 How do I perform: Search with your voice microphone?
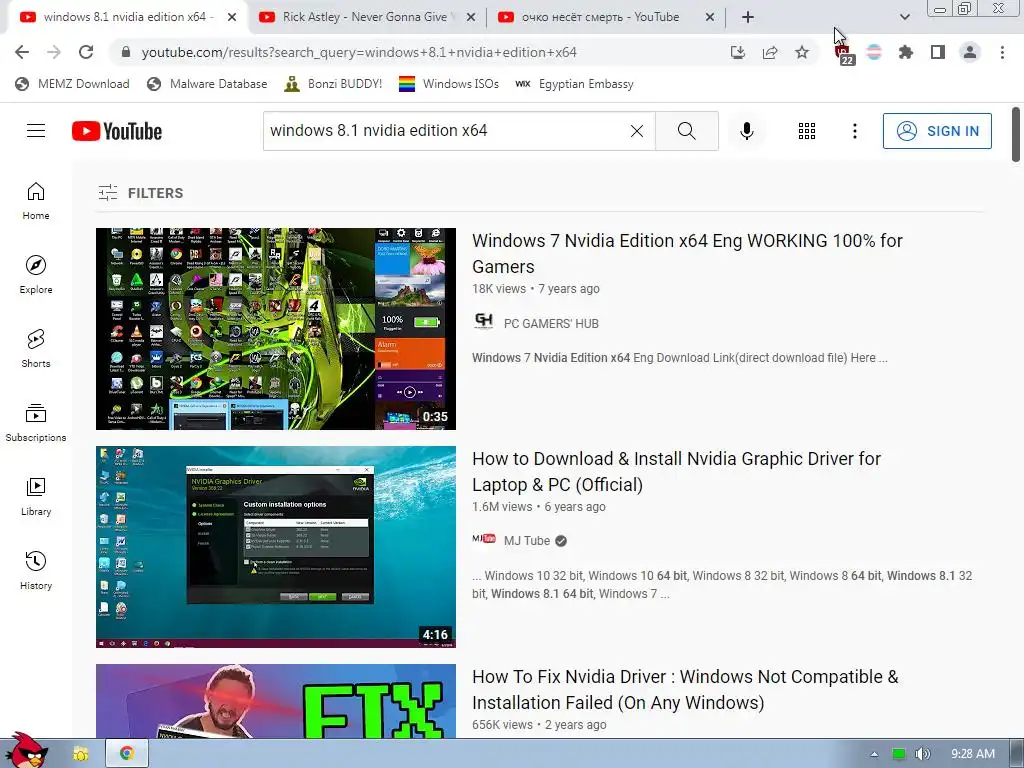(x=747, y=131)
